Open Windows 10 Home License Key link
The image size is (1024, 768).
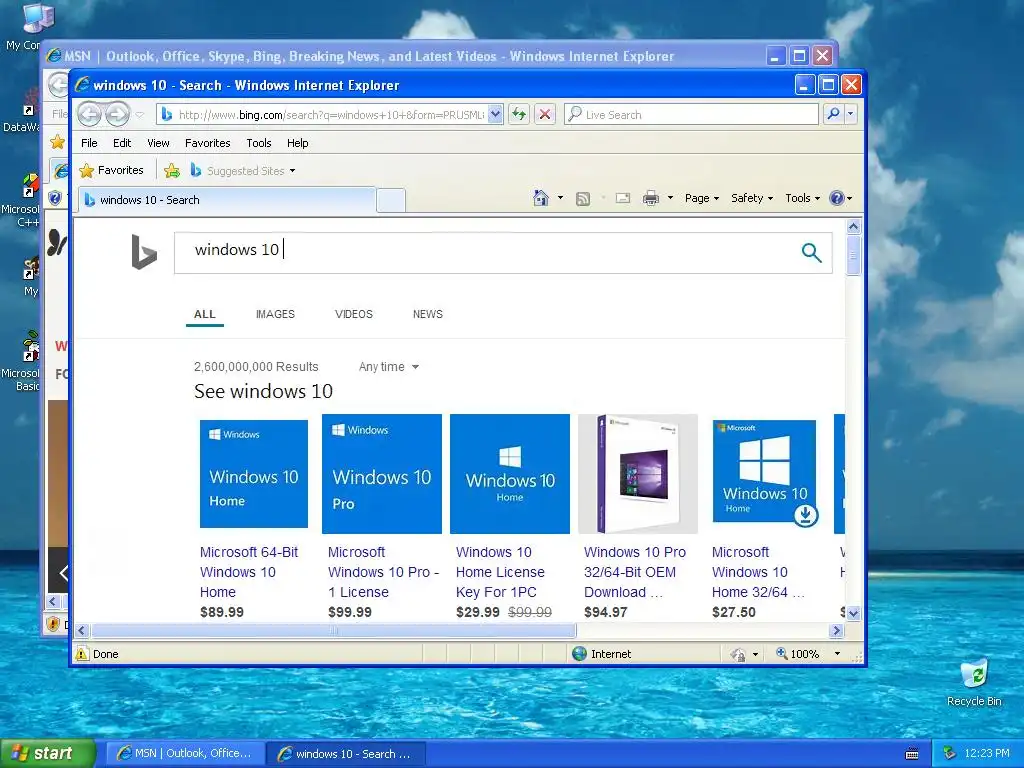500,572
